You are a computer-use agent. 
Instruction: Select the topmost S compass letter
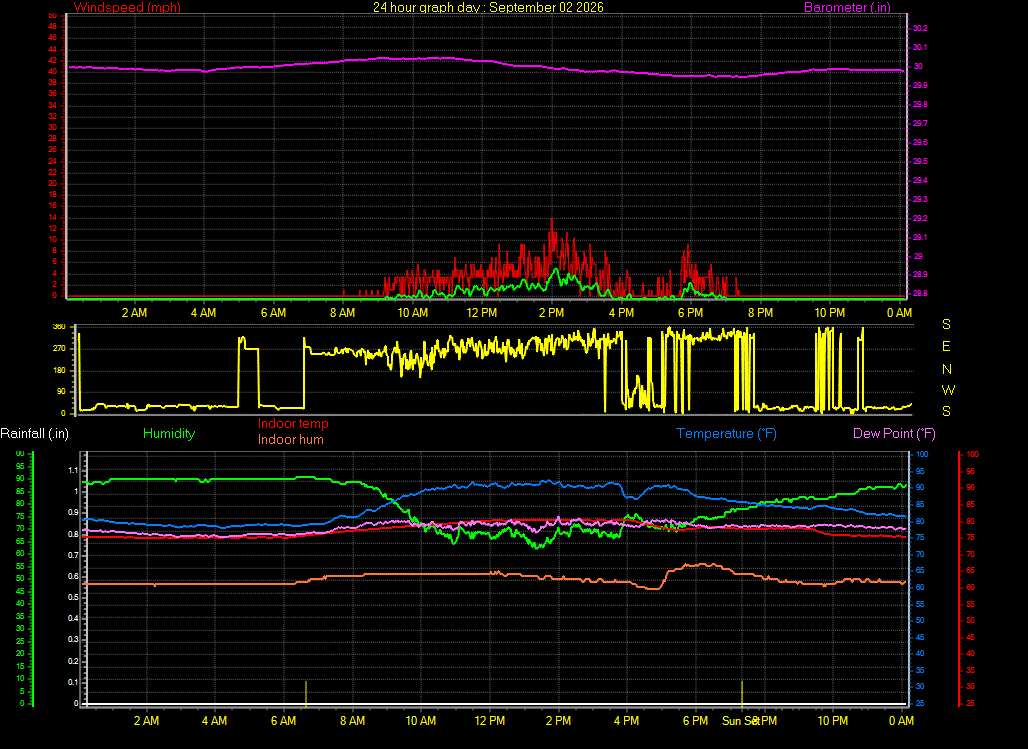point(946,324)
